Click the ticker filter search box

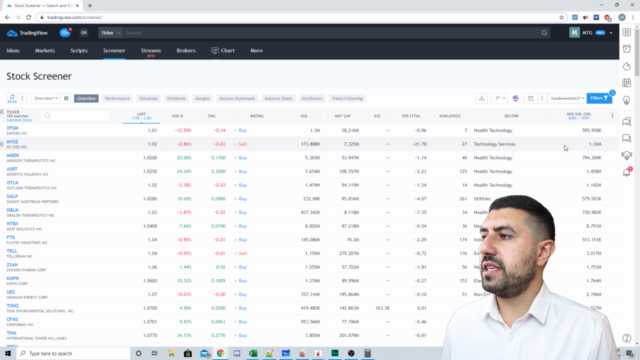(76, 116)
